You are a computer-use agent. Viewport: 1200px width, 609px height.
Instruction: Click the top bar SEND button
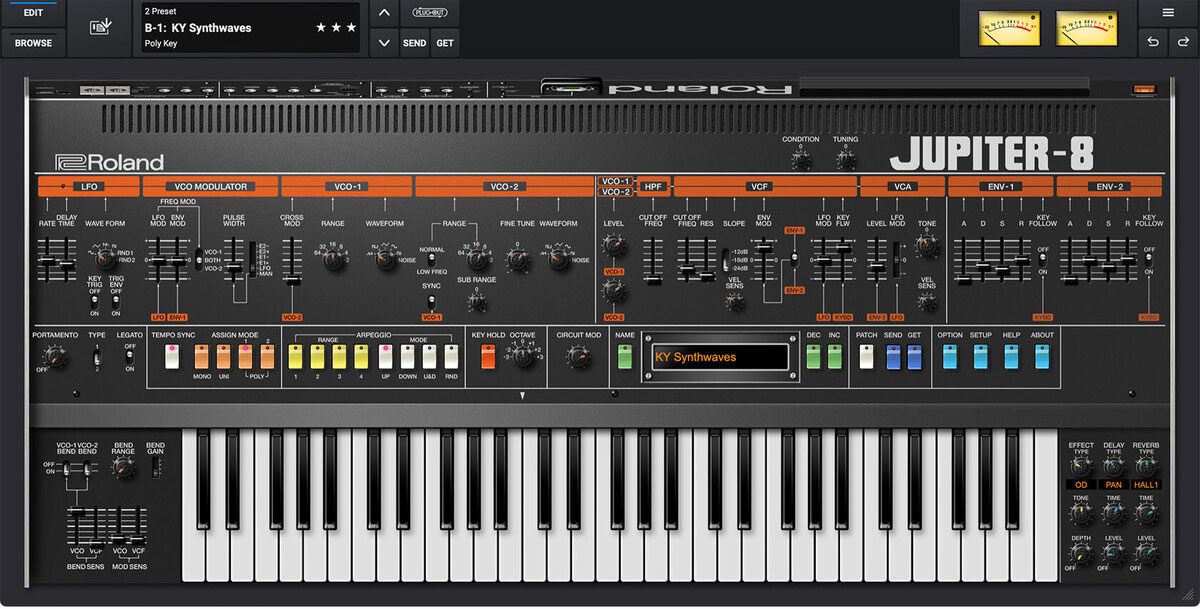[414, 43]
